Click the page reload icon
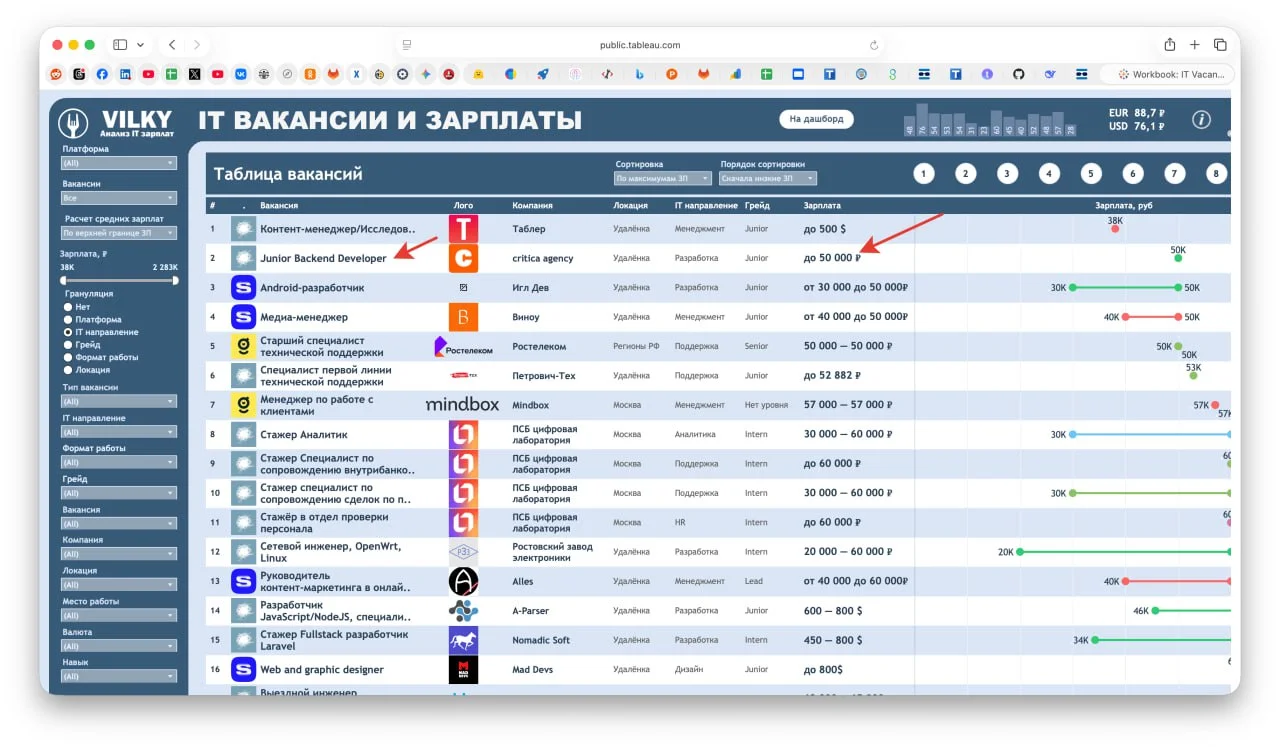 [x=874, y=45]
